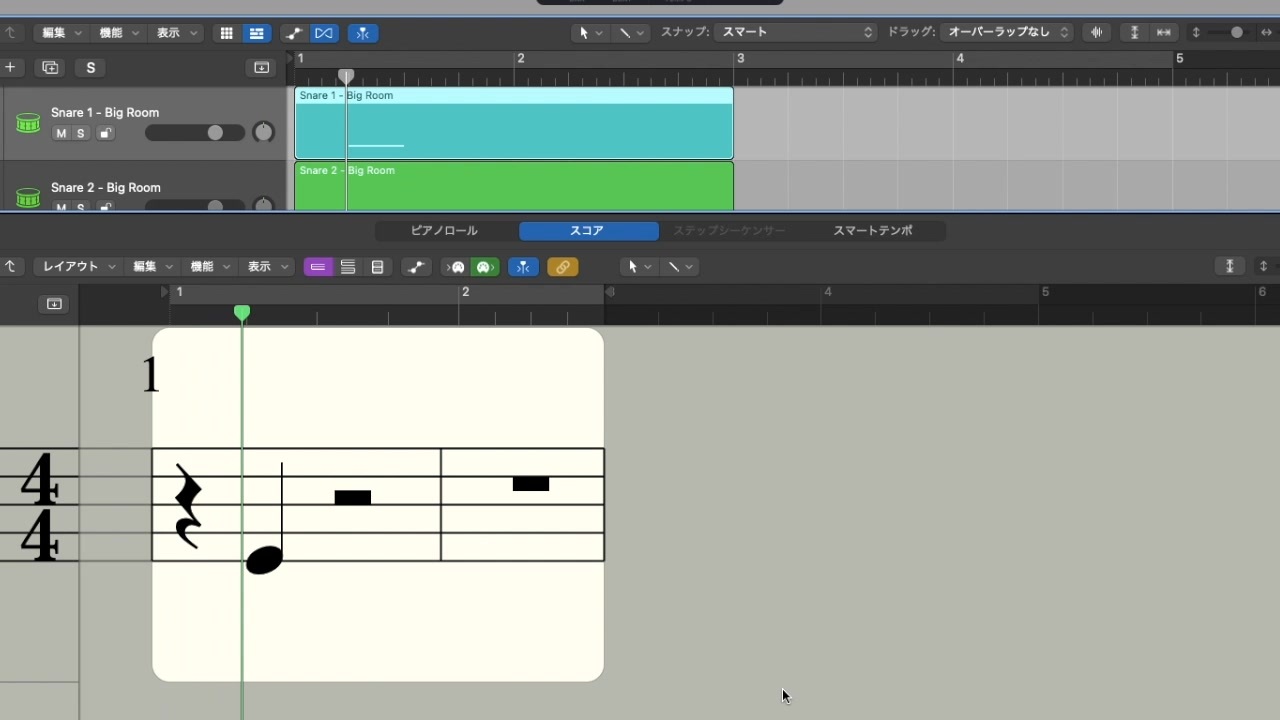
Task: Click the back arrow button in tracks toolbar
Action: pos(10,33)
